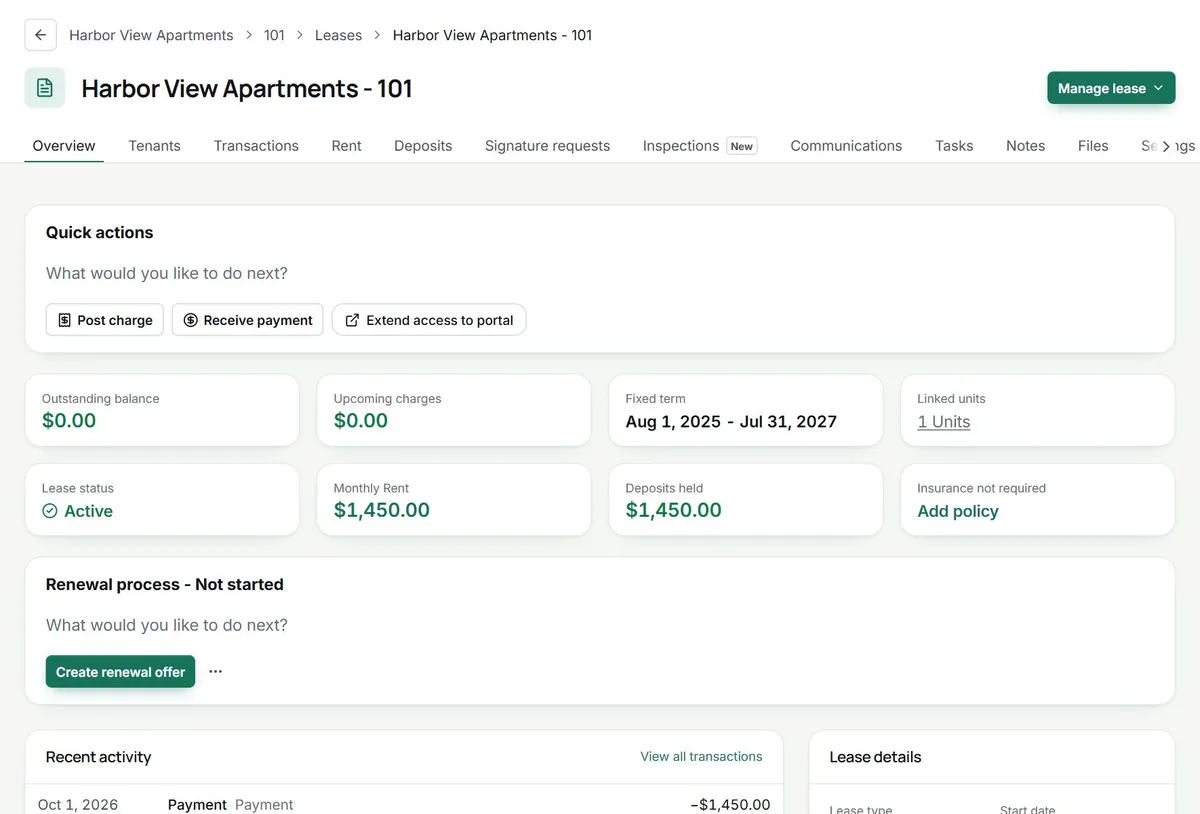Click the fixed term date range
The width and height of the screenshot is (1200, 814).
pyautogui.click(x=731, y=421)
